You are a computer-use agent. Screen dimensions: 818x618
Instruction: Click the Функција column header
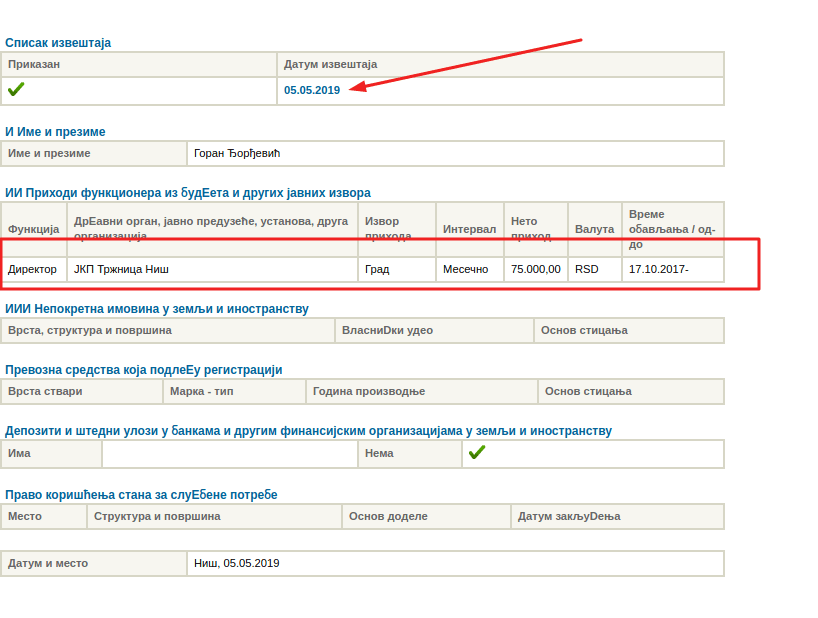click(x=34, y=229)
